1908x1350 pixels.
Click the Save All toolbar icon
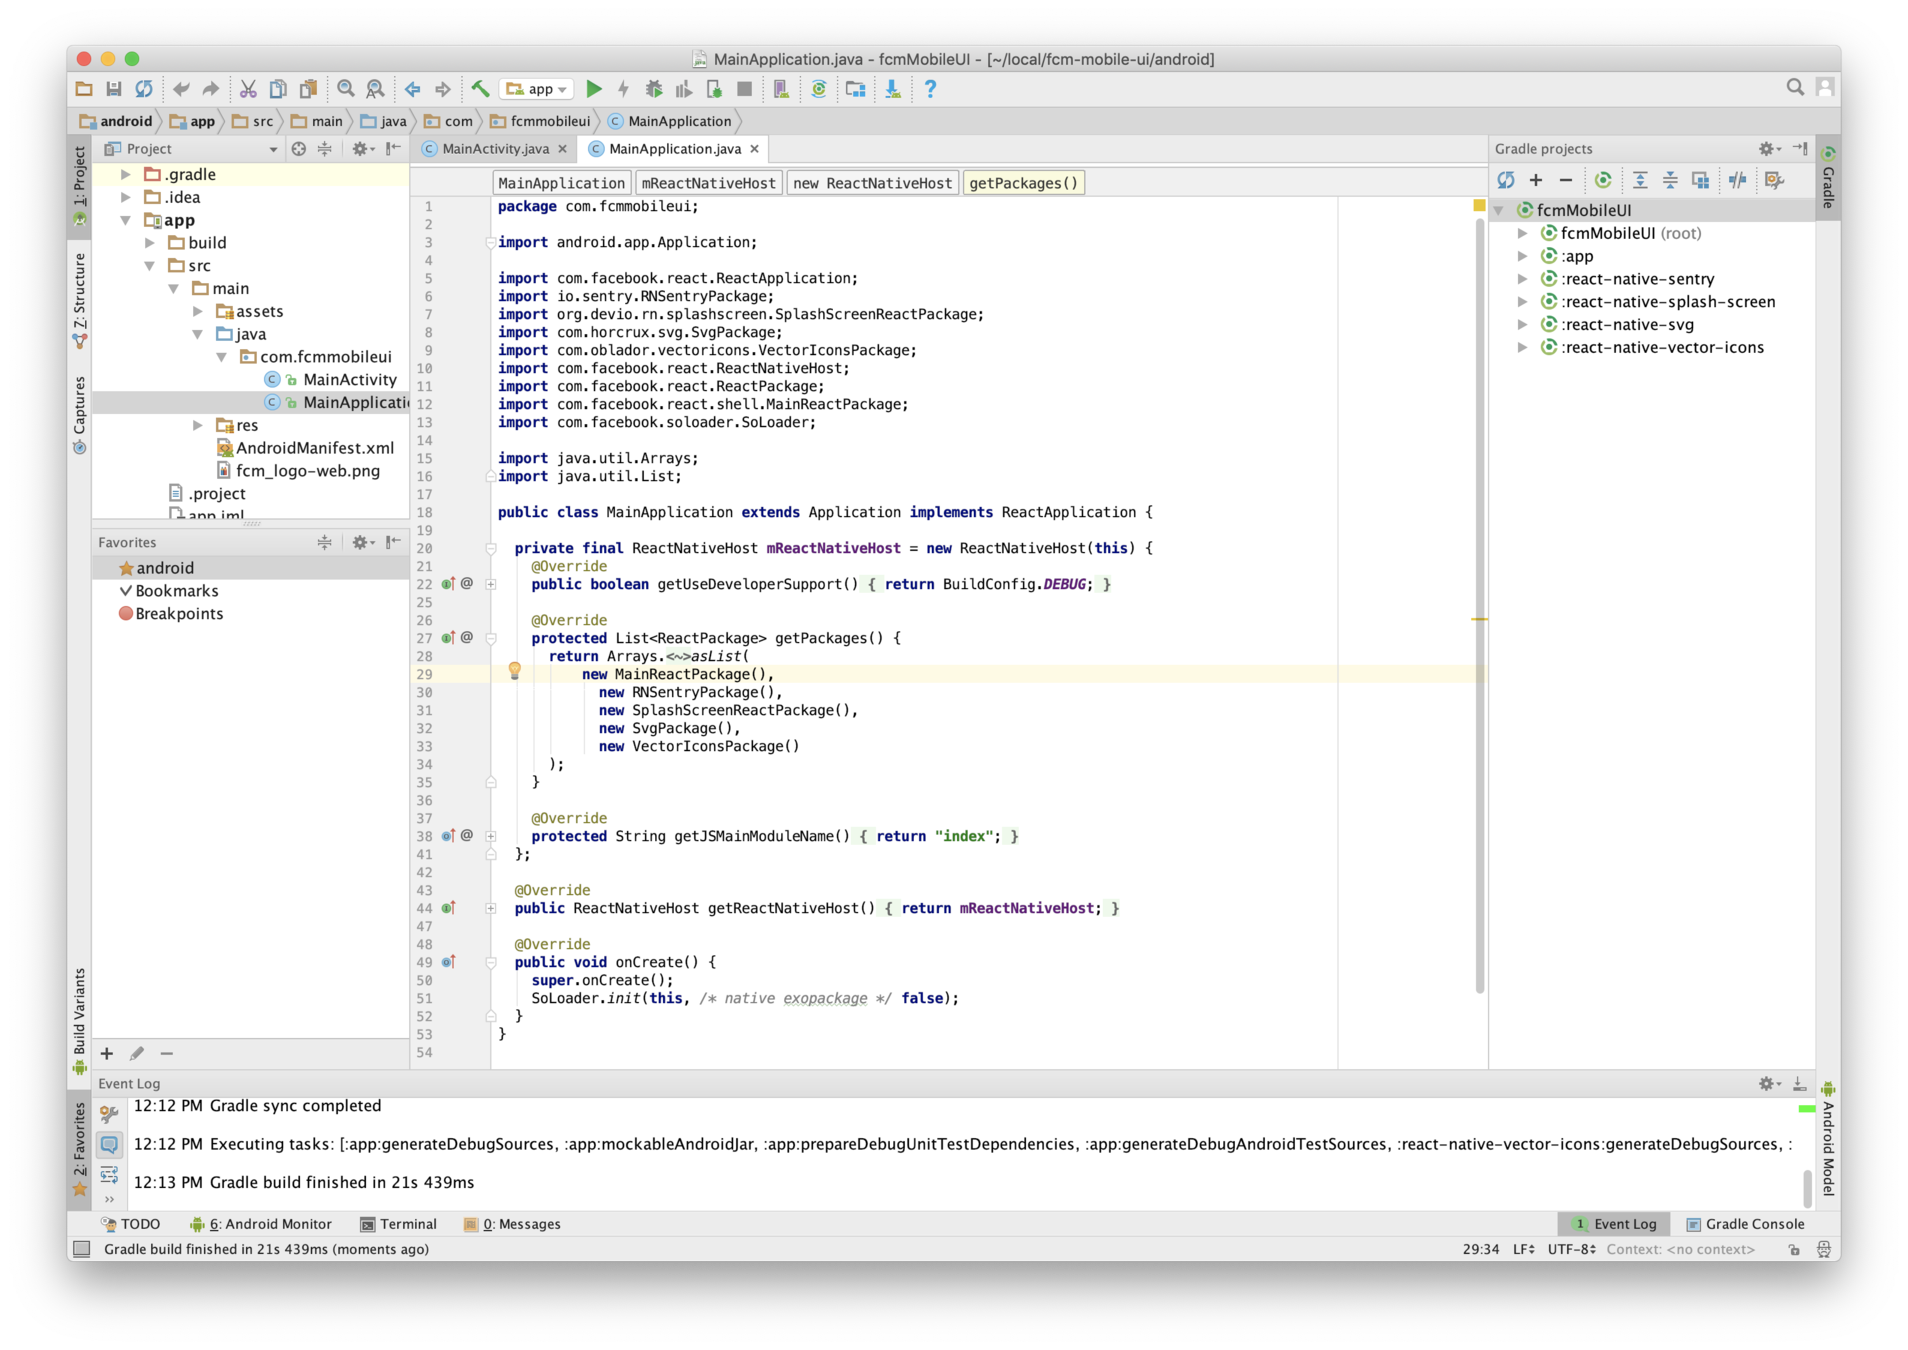(x=114, y=89)
